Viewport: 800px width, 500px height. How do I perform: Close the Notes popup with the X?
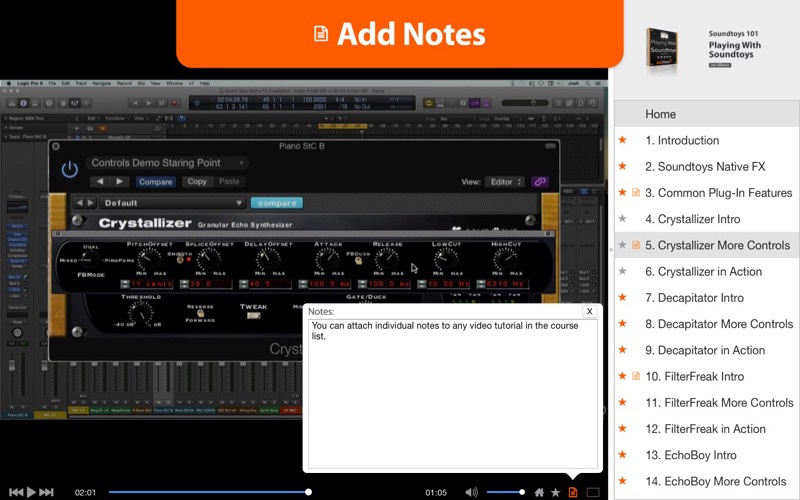coord(589,311)
